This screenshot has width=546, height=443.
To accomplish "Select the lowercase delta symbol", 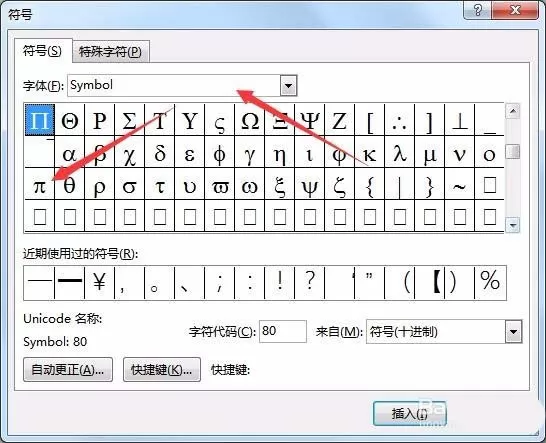I will pos(159,152).
